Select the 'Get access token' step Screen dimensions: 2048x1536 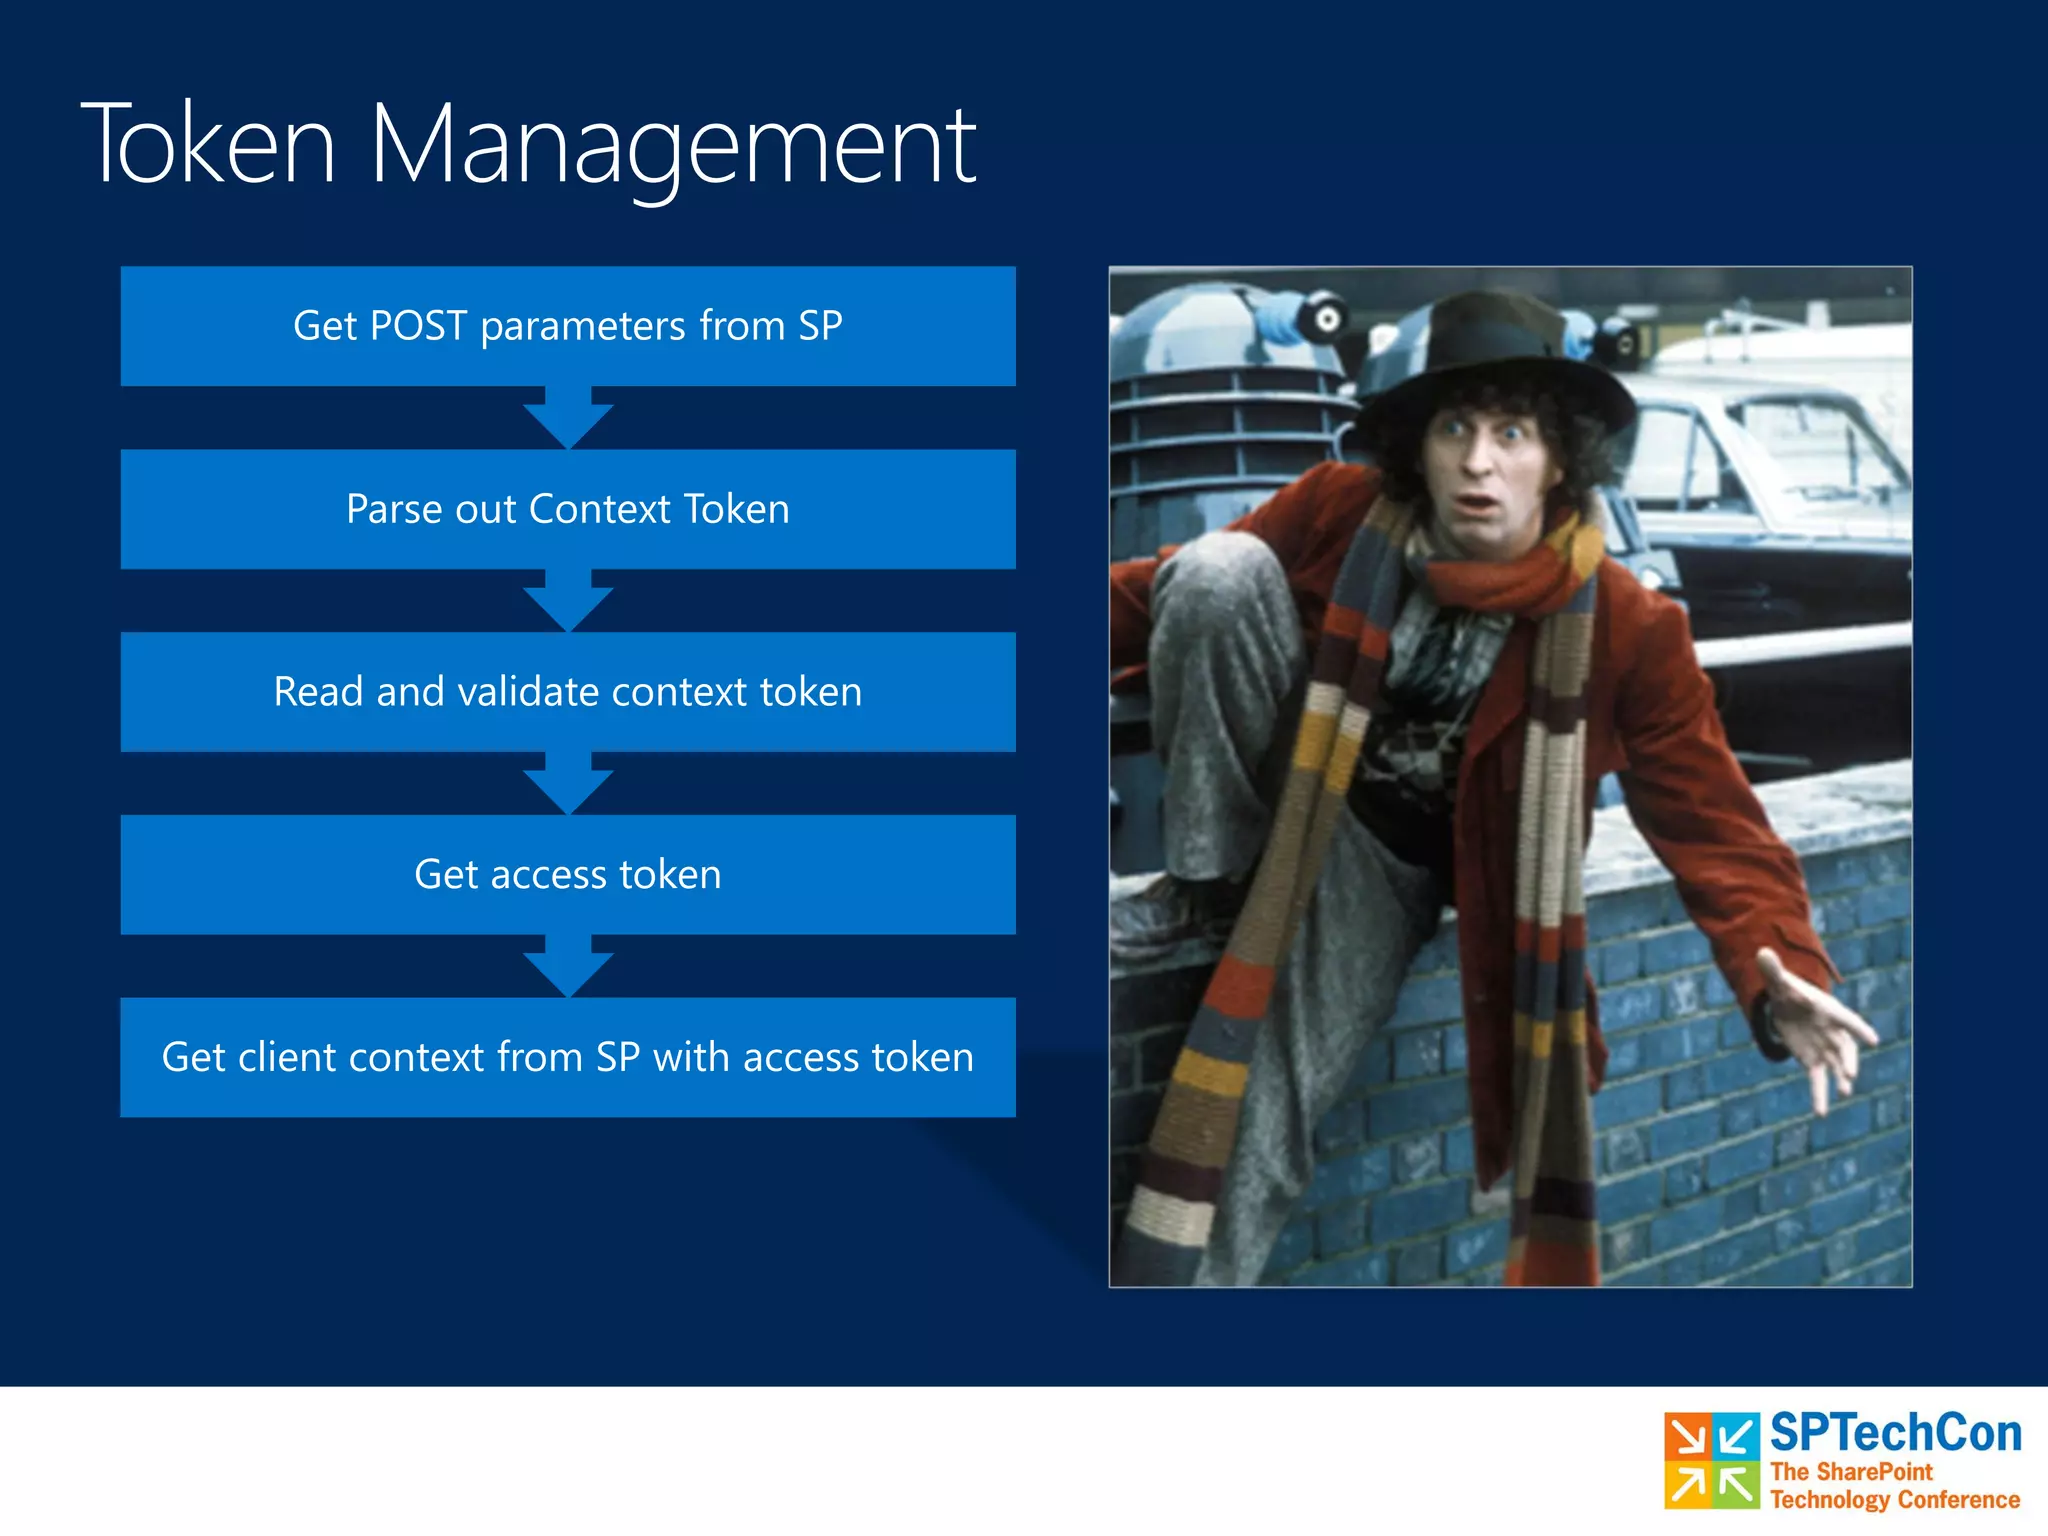click(x=568, y=875)
